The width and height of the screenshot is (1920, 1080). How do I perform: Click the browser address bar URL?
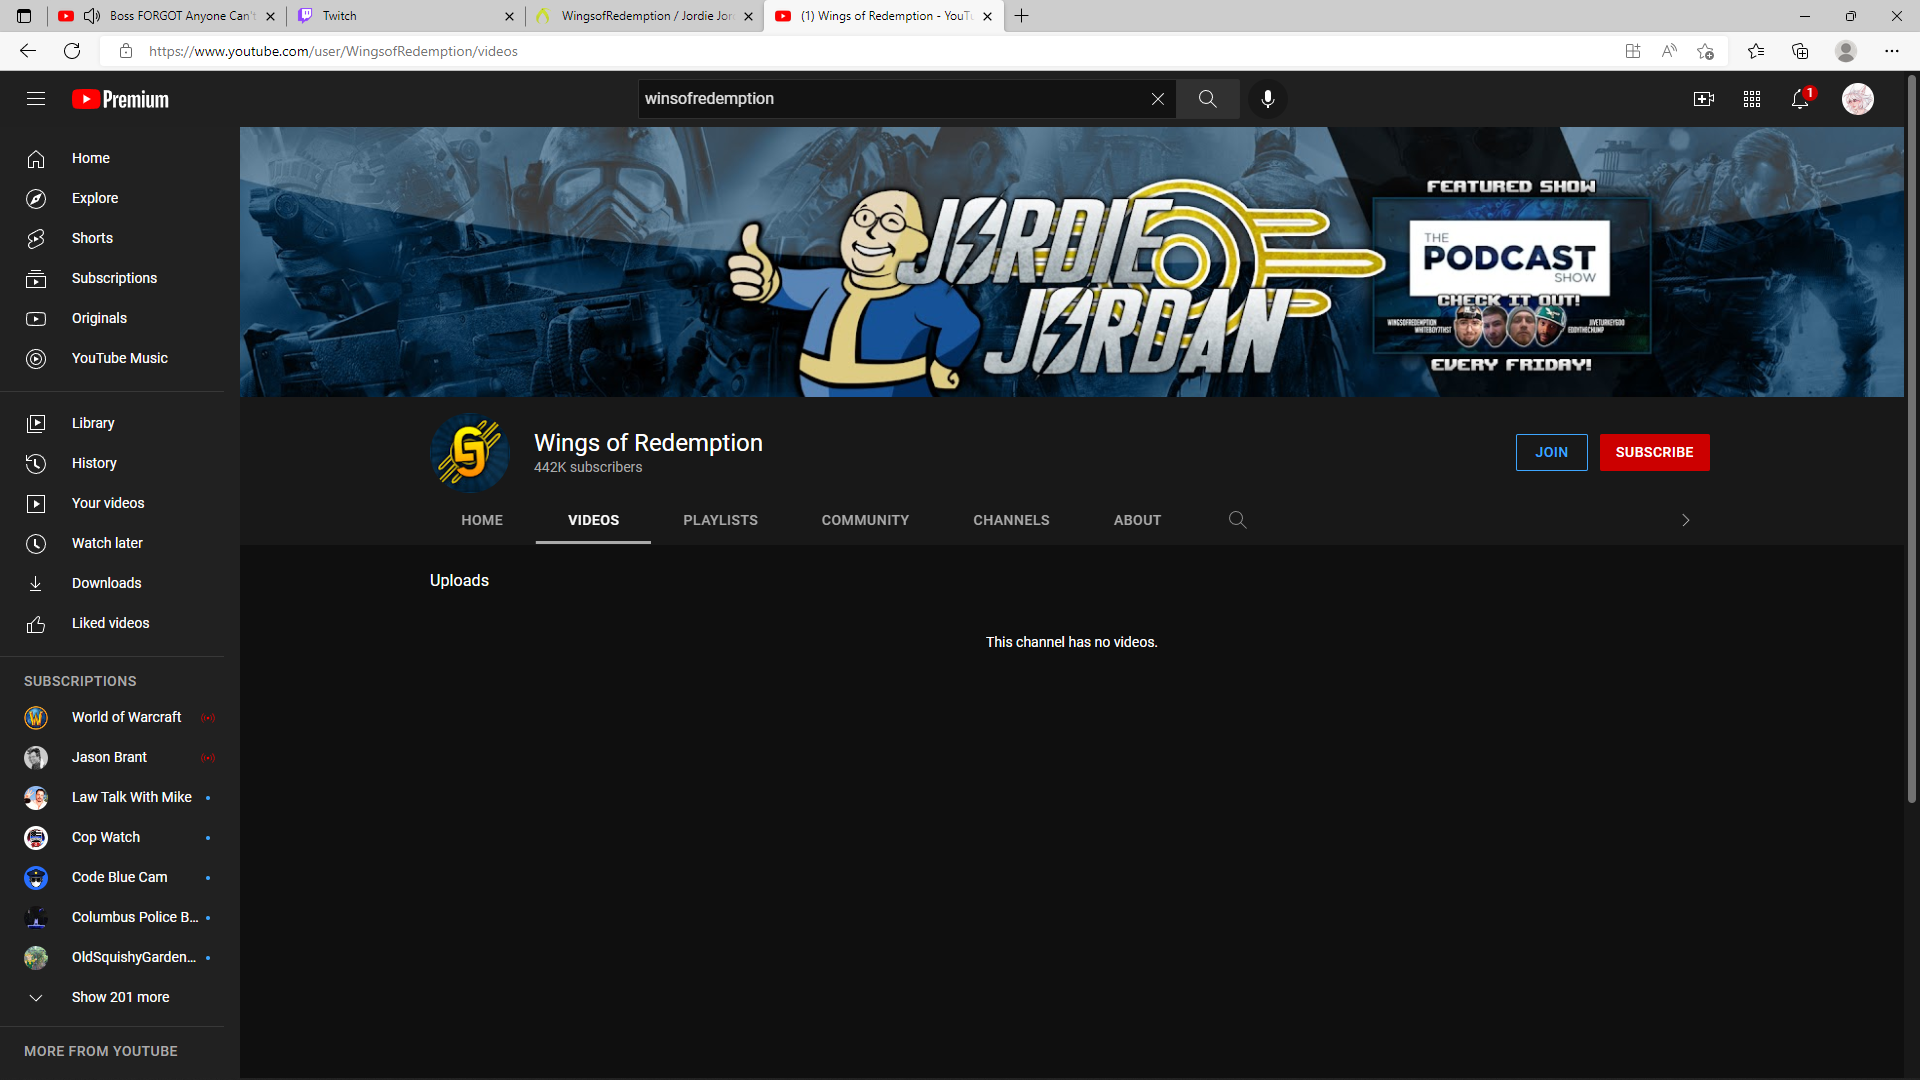pos(333,51)
